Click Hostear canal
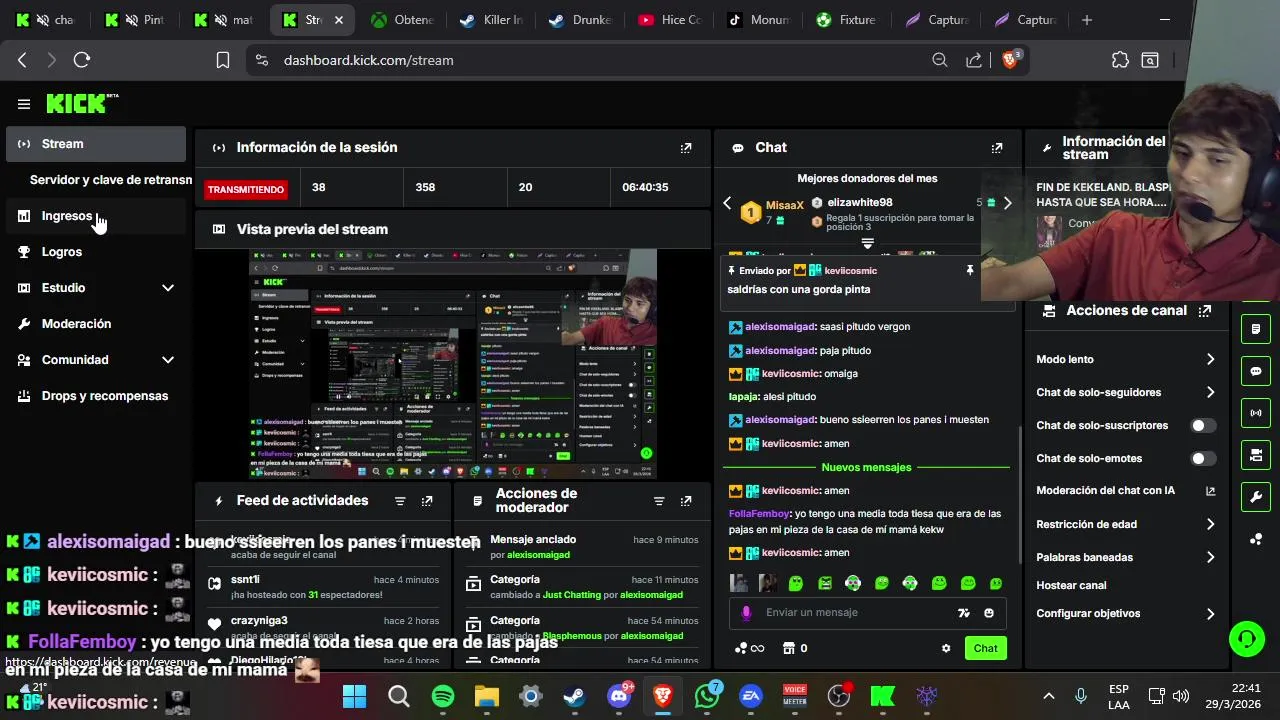This screenshot has width=1280, height=720. [x=1071, y=585]
